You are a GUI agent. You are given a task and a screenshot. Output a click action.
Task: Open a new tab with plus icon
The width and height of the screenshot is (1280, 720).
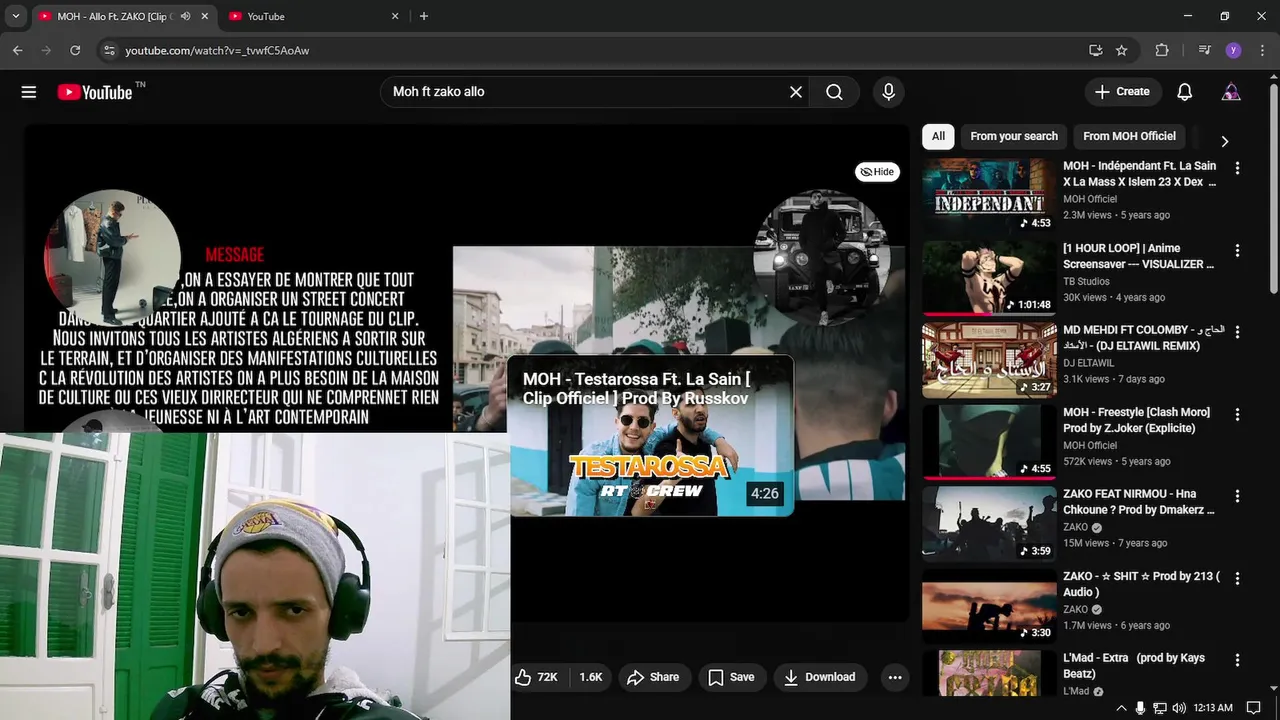tap(424, 16)
